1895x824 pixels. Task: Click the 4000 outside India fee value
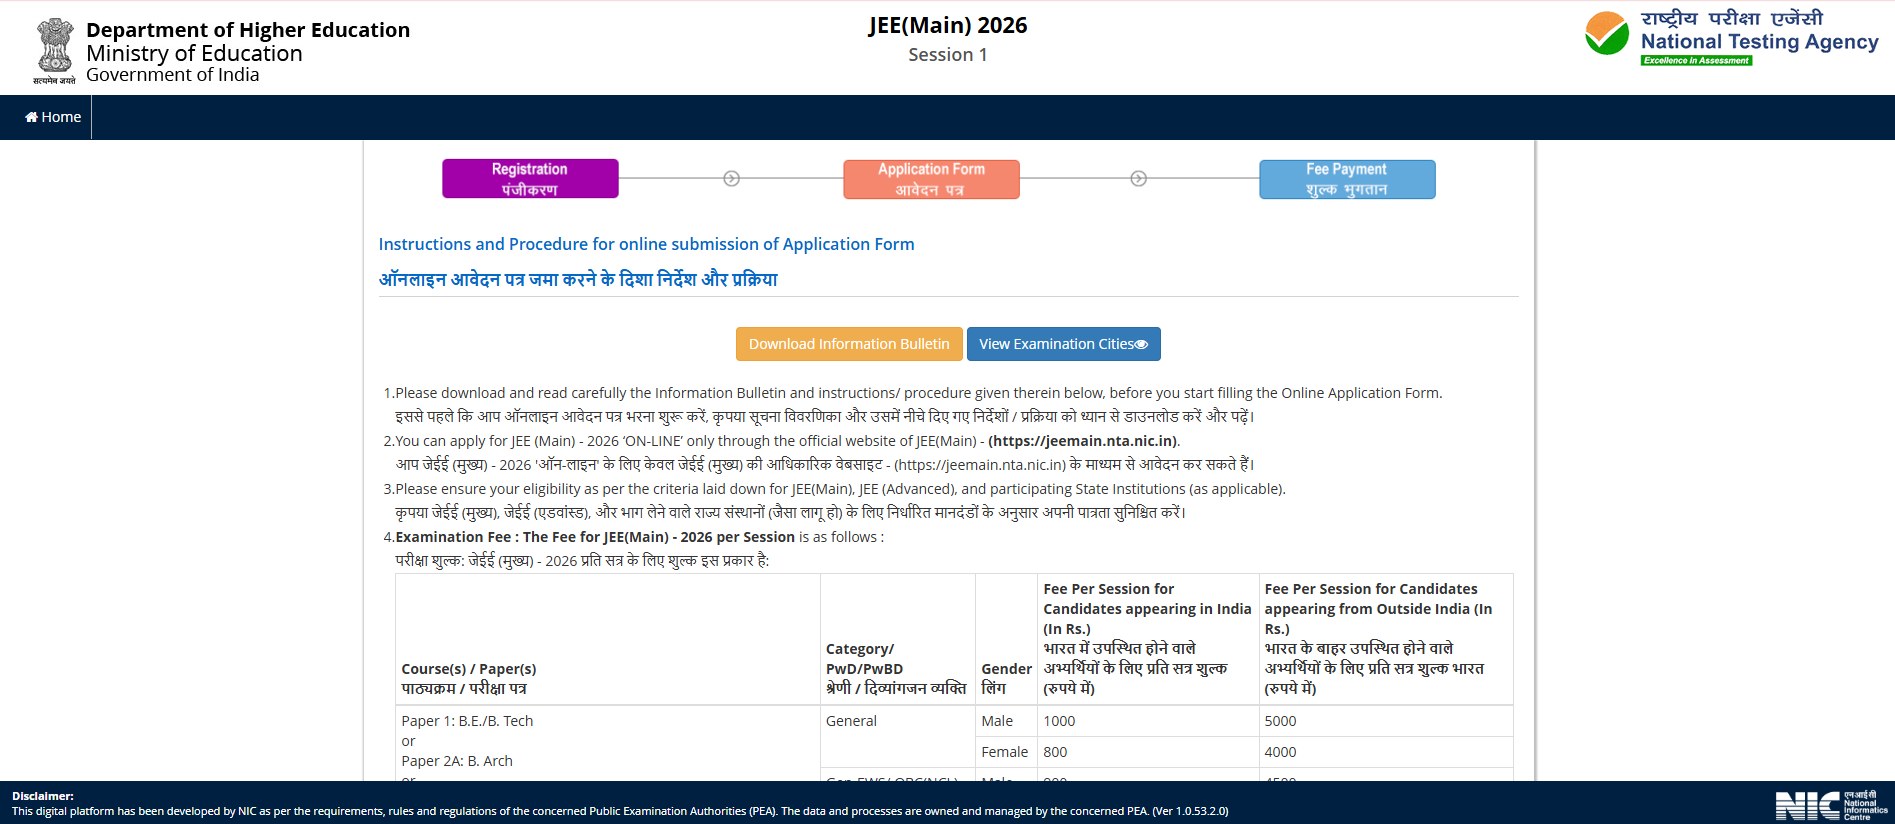[x=1280, y=752]
